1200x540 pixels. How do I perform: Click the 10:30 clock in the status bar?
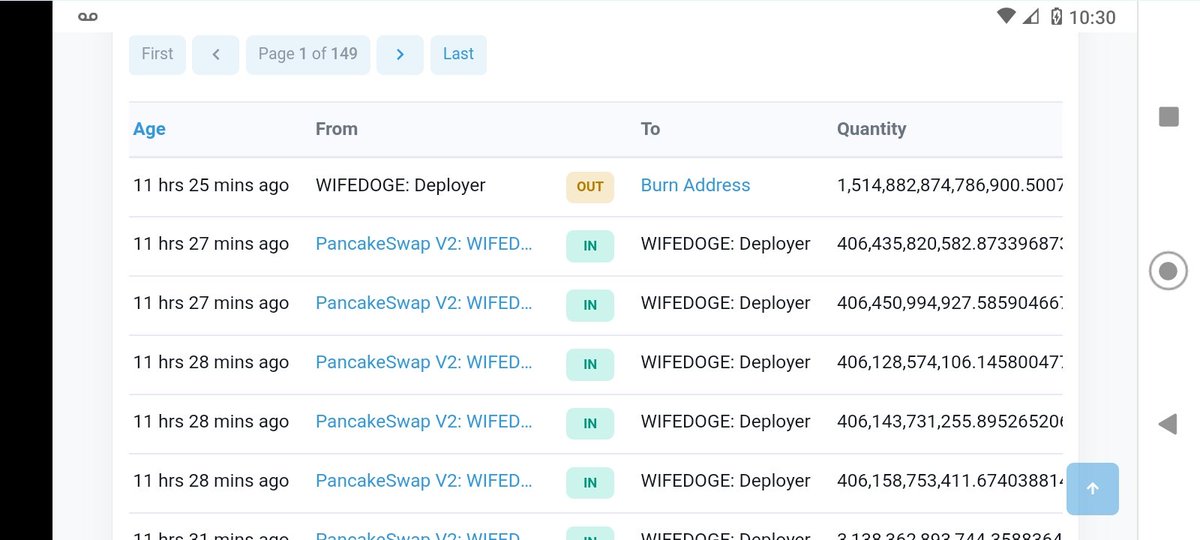tap(1092, 17)
